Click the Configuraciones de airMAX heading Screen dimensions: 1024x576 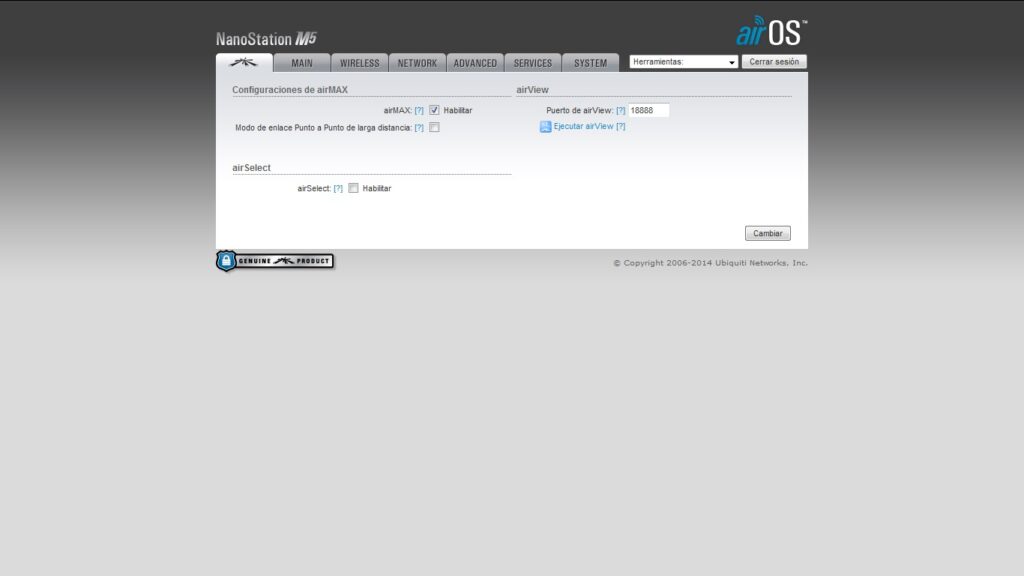click(290, 89)
